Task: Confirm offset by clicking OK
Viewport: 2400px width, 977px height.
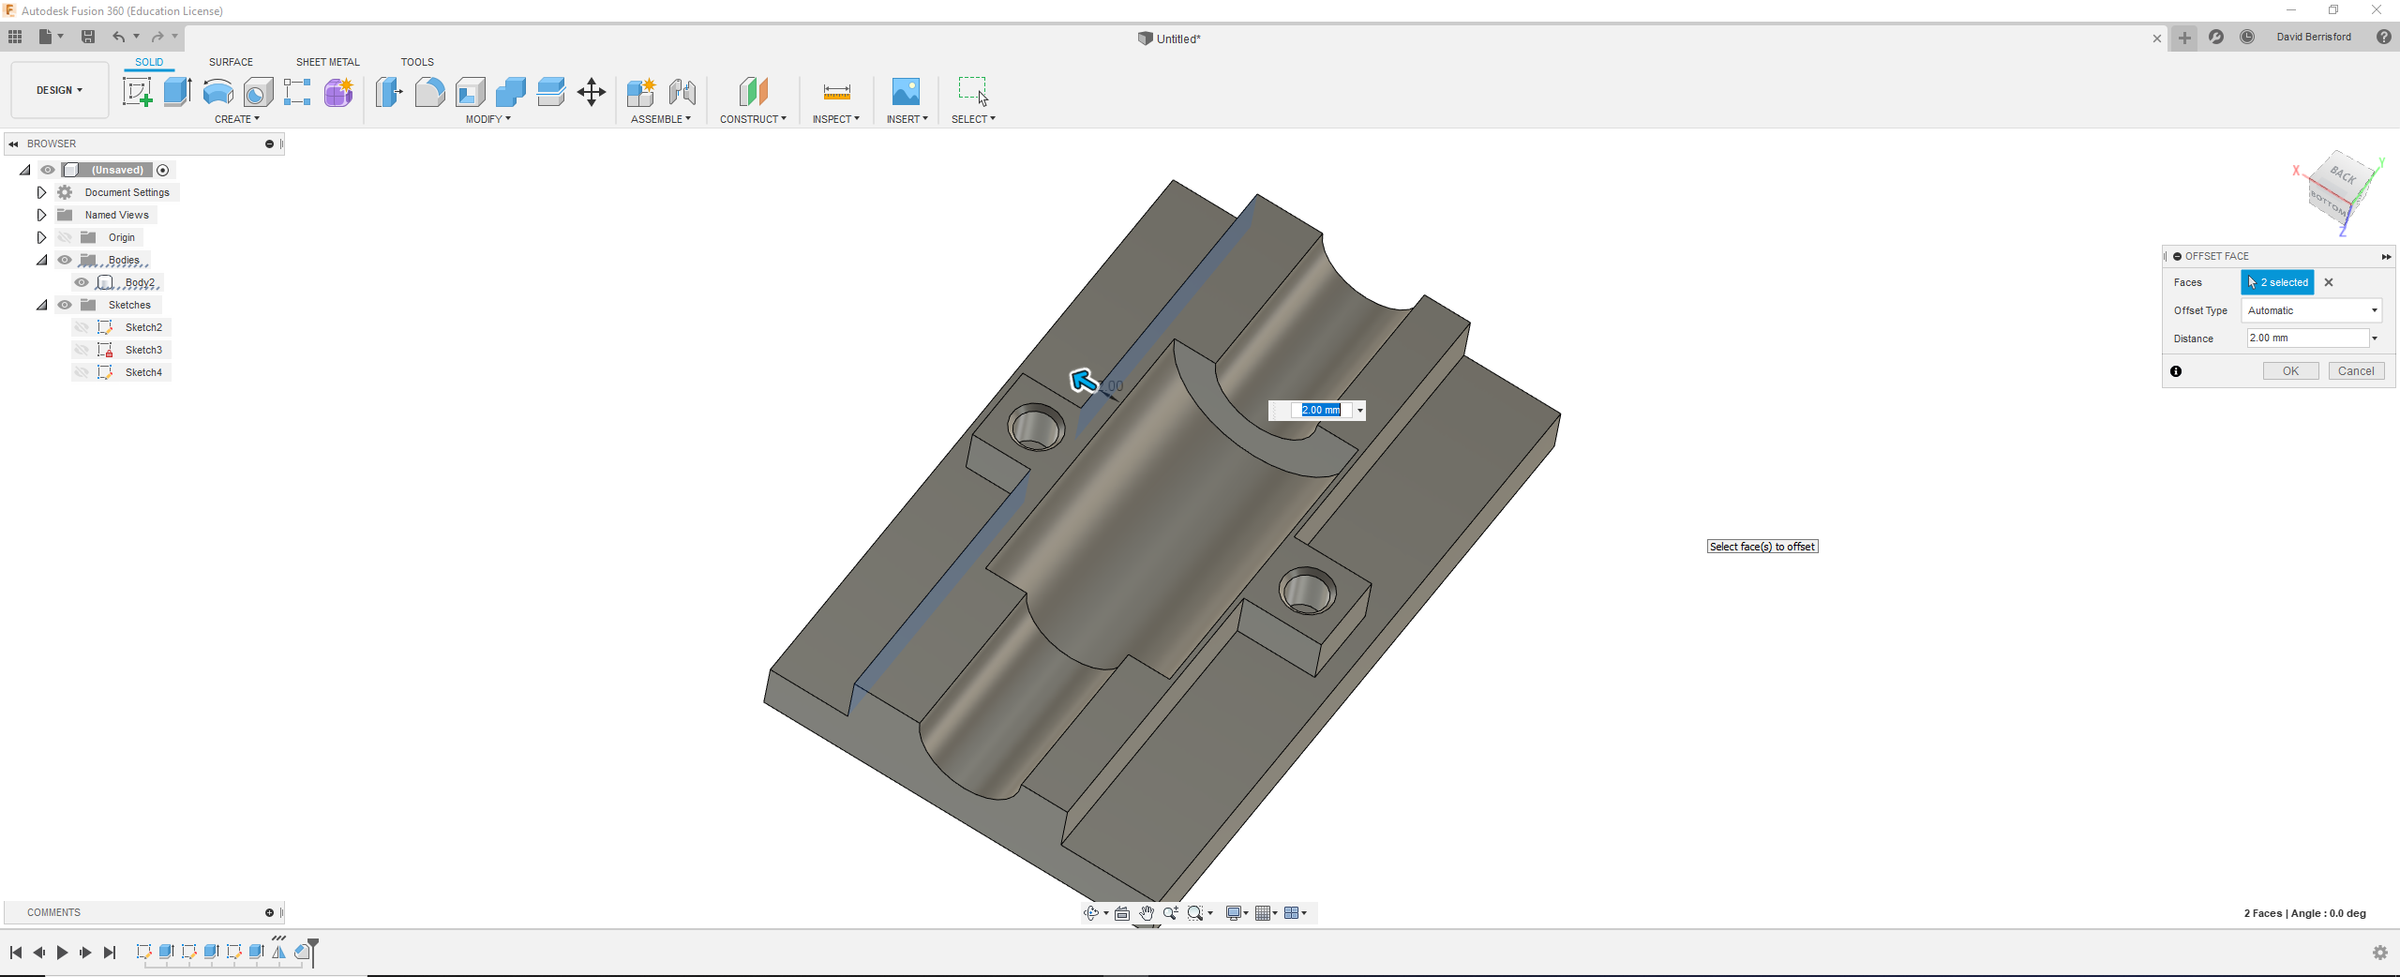Action: pyautogui.click(x=2291, y=370)
